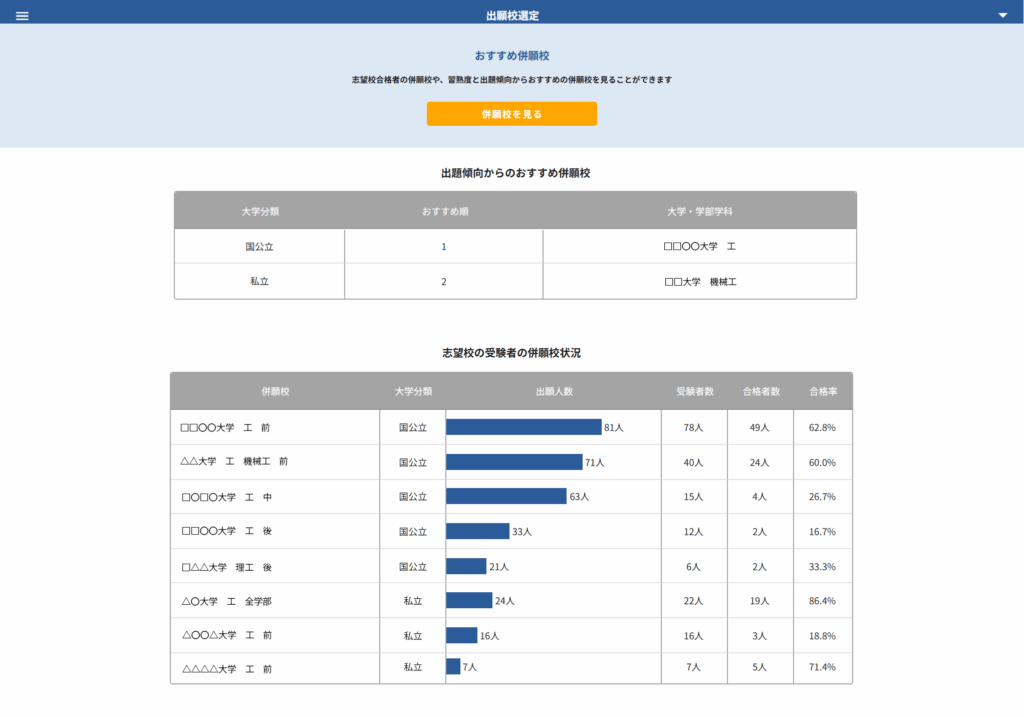Viewport: 1024px width, 717px height.
Task: Click the 26.7% pass rate cell
Action: [x=822, y=496]
